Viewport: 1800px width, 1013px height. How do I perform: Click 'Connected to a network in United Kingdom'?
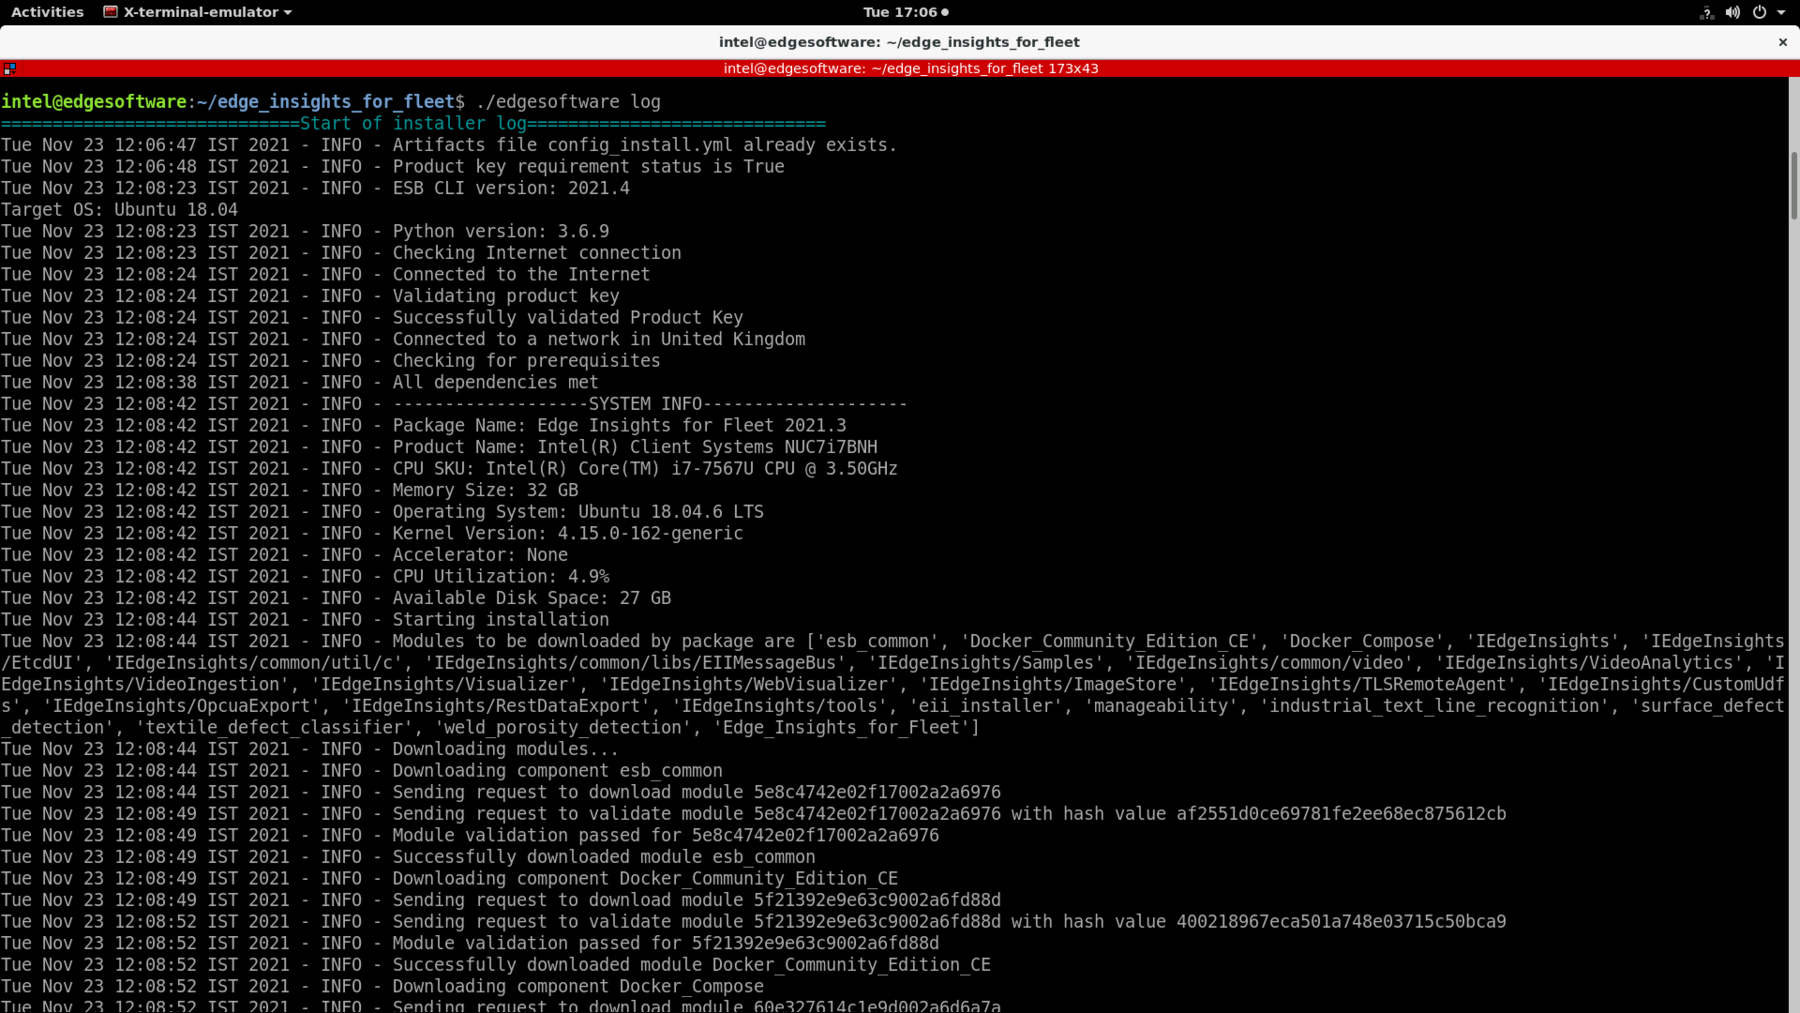pyautogui.click(x=599, y=339)
